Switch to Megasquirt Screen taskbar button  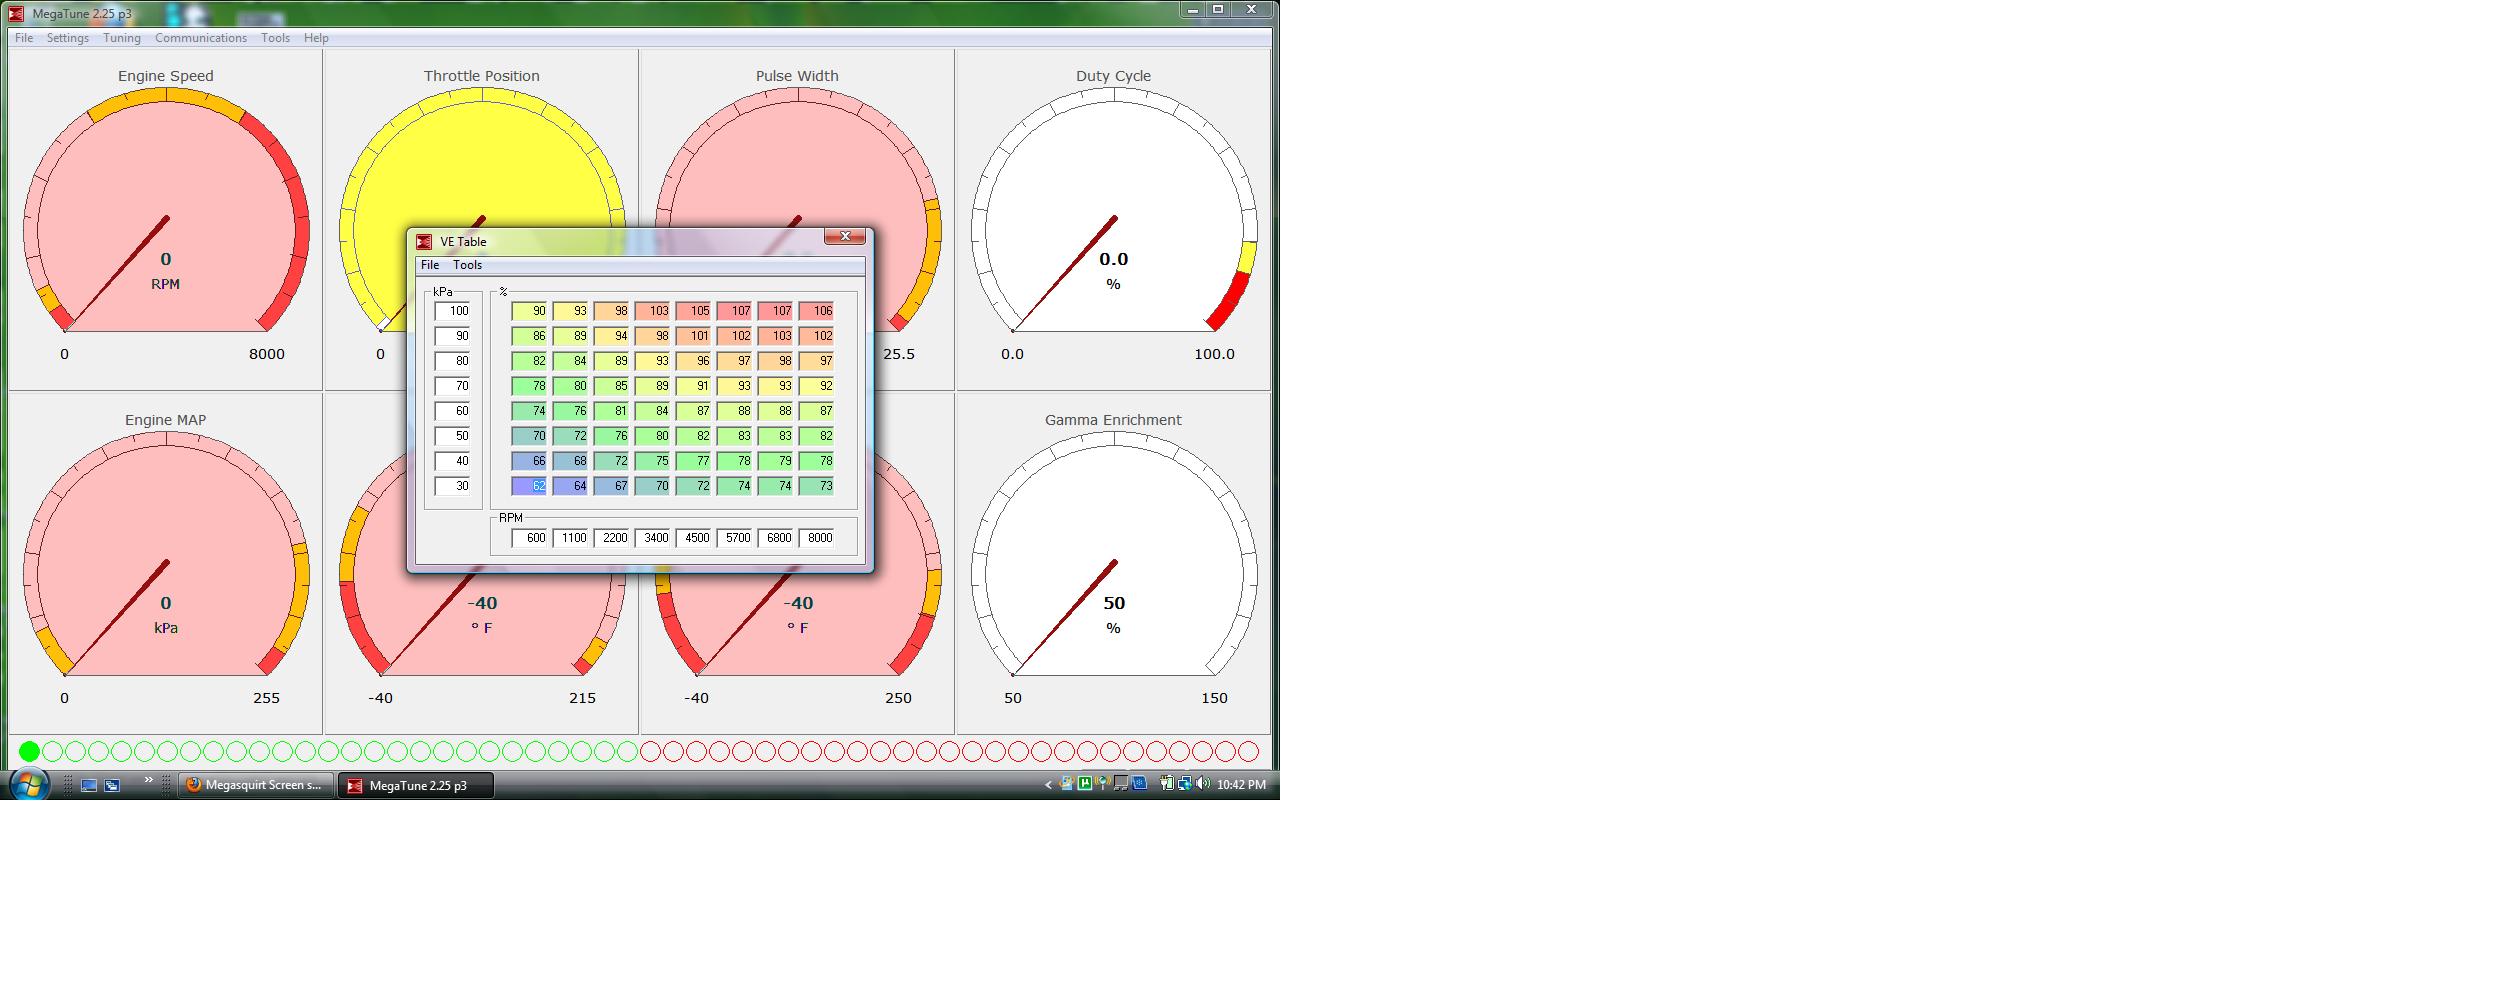(256, 785)
